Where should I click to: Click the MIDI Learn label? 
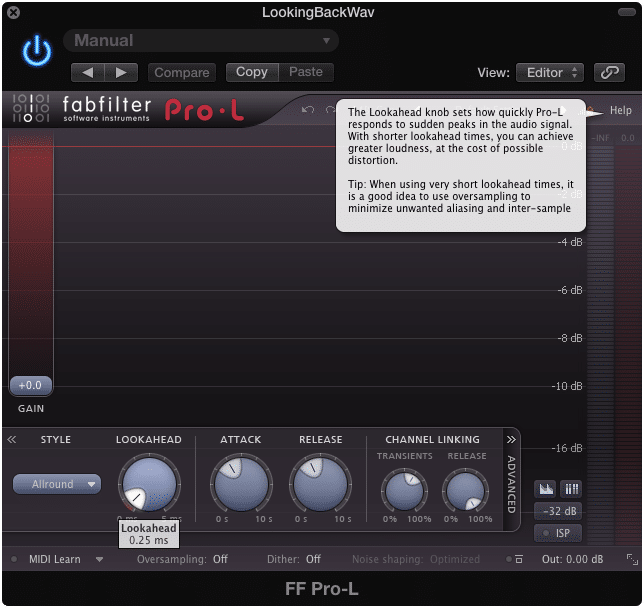[55, 559]
